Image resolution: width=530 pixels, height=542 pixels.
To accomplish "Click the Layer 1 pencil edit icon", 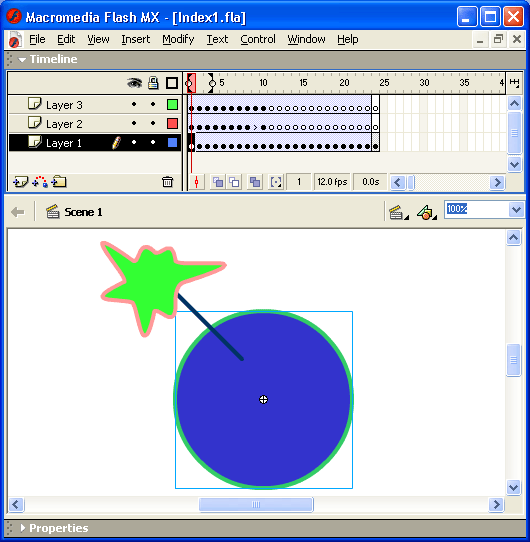I will pyautogui.click(x=117, y=142).
